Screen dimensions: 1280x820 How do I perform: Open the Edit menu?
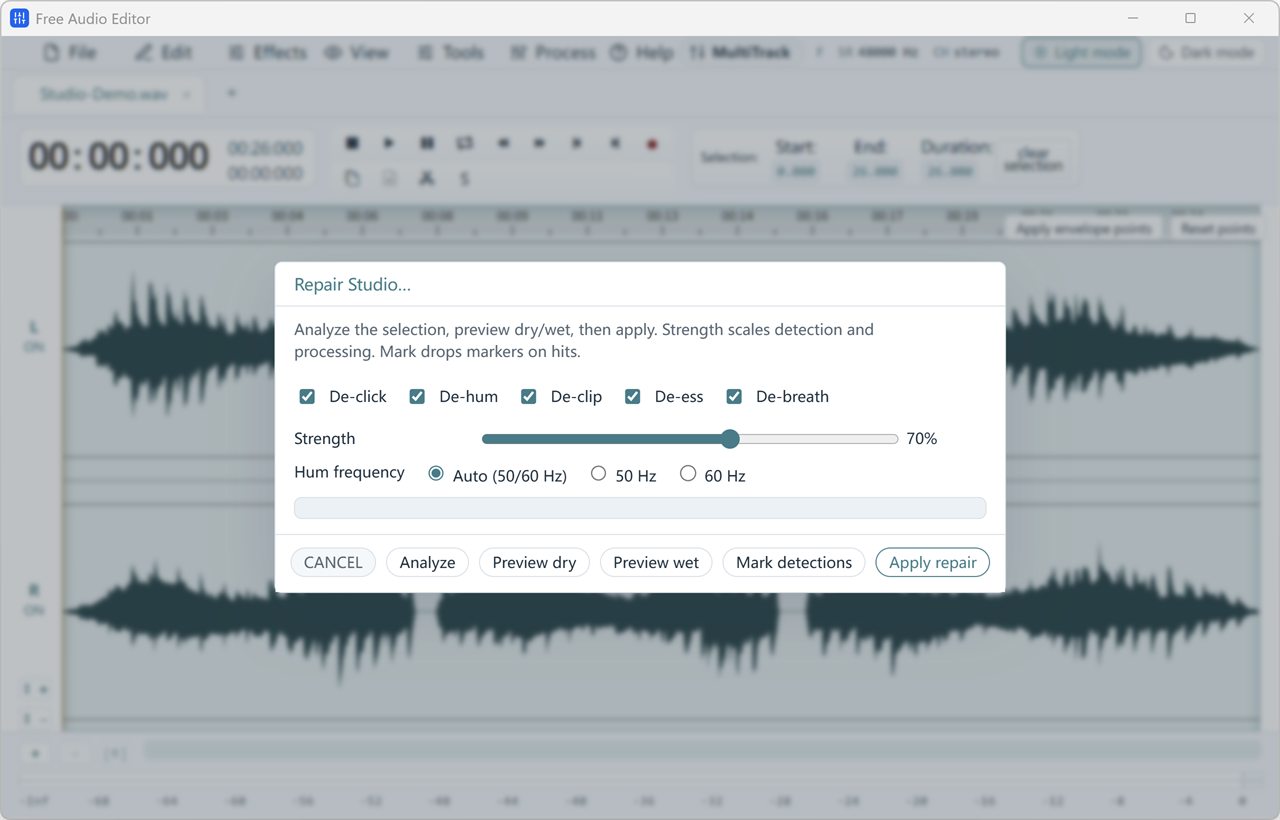[x=164, y=53]
